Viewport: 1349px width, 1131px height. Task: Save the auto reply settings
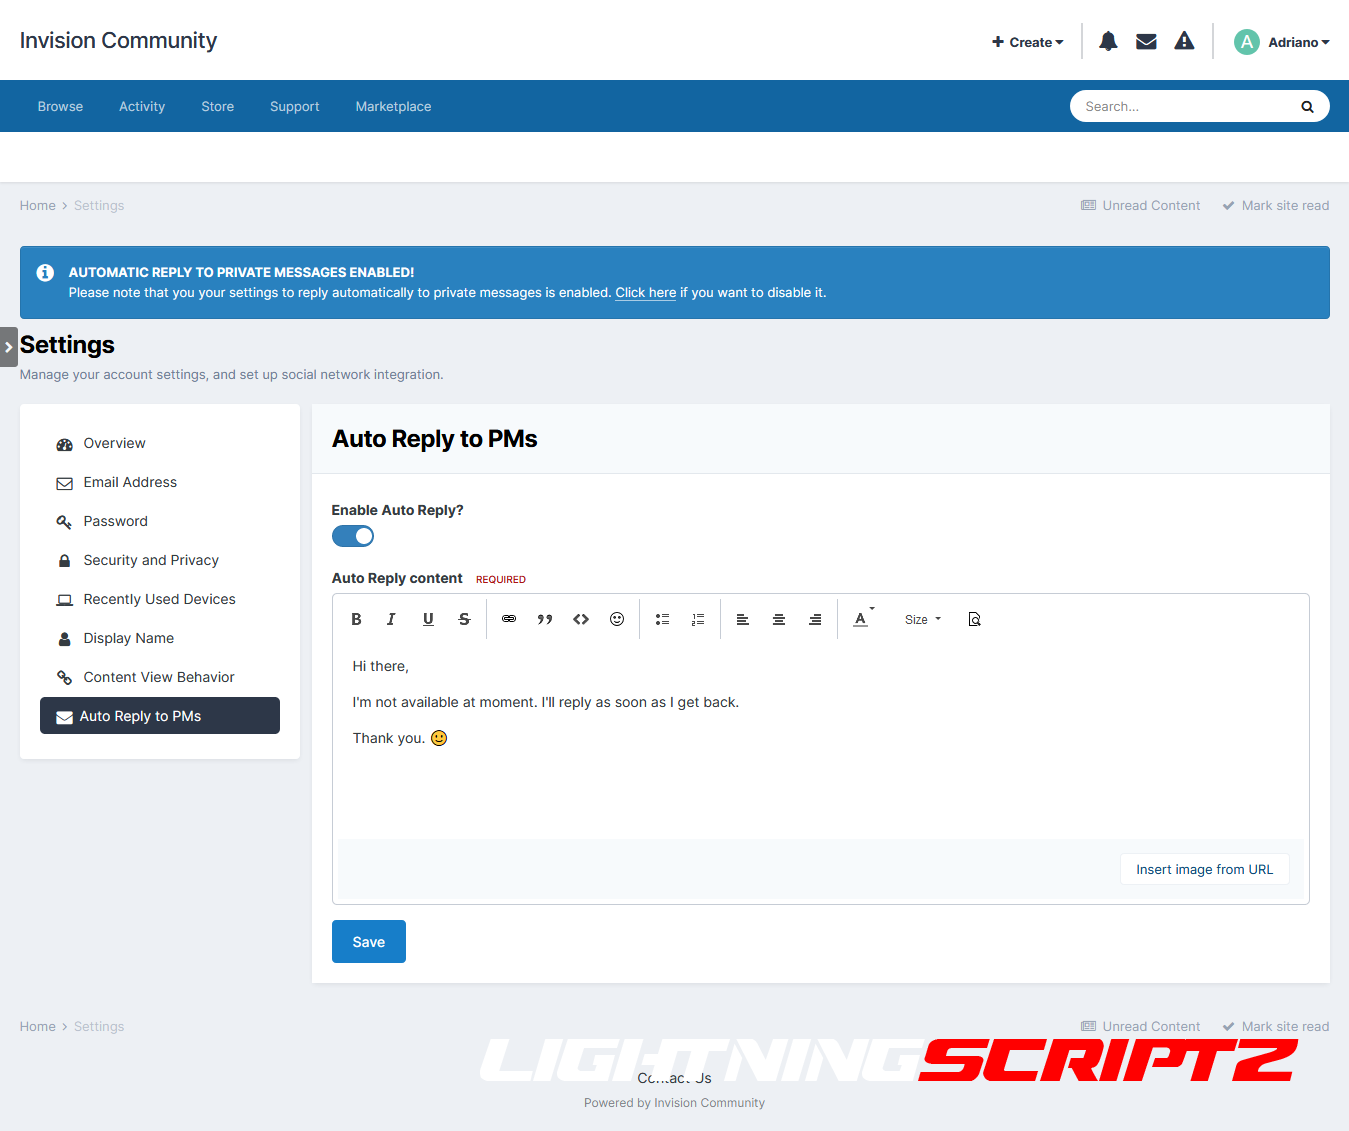pos(368,941)
